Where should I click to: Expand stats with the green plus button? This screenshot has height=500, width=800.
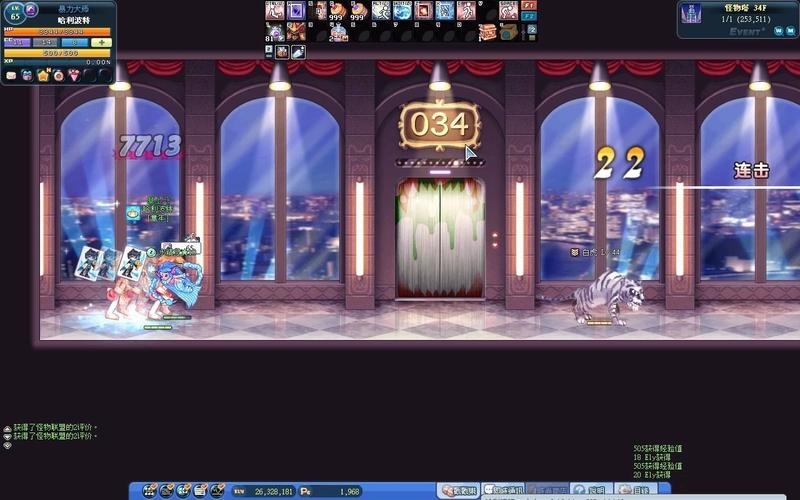click(x=101, y=43)
